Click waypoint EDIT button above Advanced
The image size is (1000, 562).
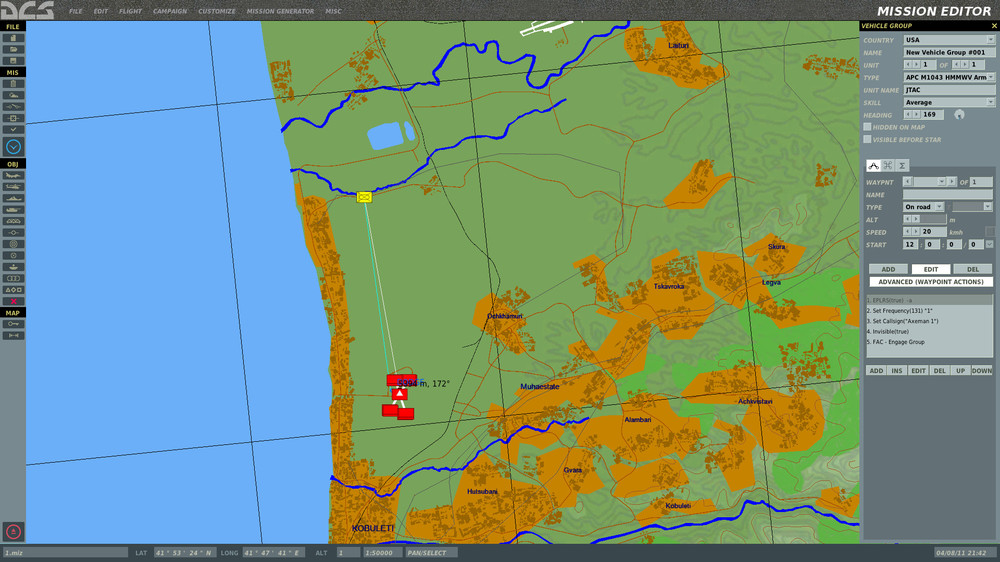[930, 269]
